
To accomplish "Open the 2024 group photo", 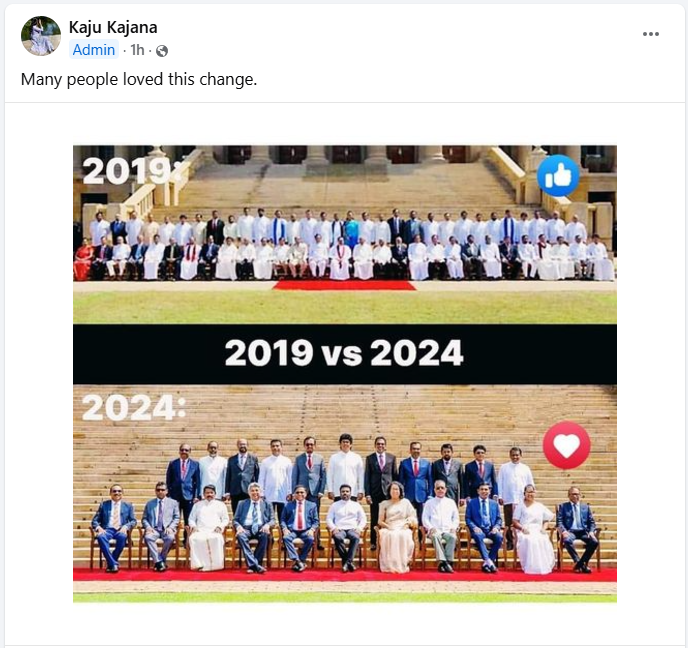I will [x=344, y=493].
